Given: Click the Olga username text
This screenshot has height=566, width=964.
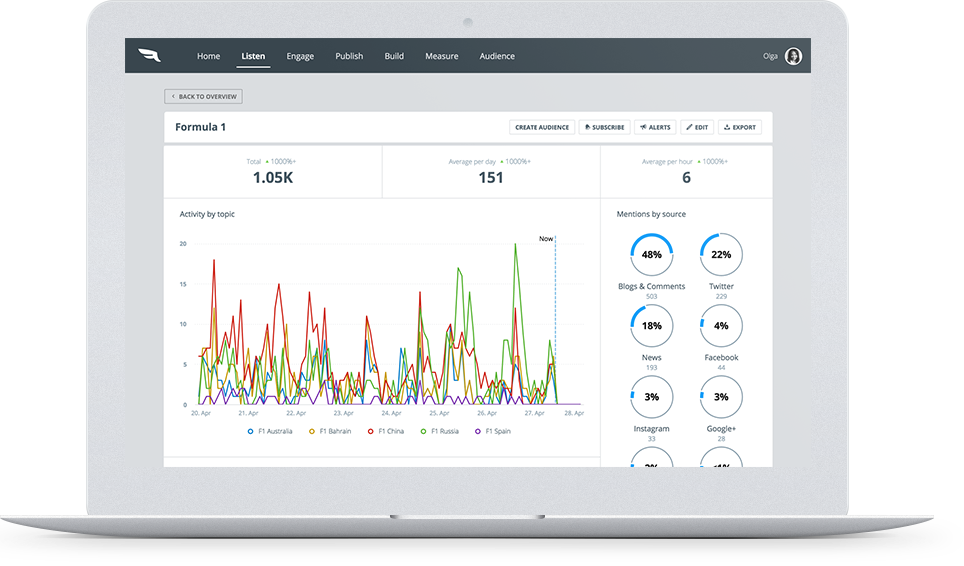Looking at the screenshot, I should (x=770, y=56).
